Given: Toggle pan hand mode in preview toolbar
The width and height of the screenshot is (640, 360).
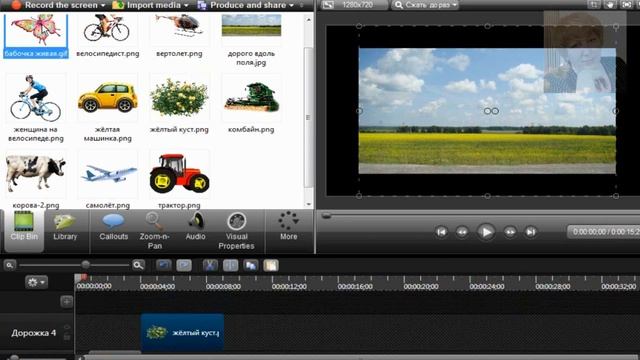Looking at the screenshot, I should tap(610, 5).
